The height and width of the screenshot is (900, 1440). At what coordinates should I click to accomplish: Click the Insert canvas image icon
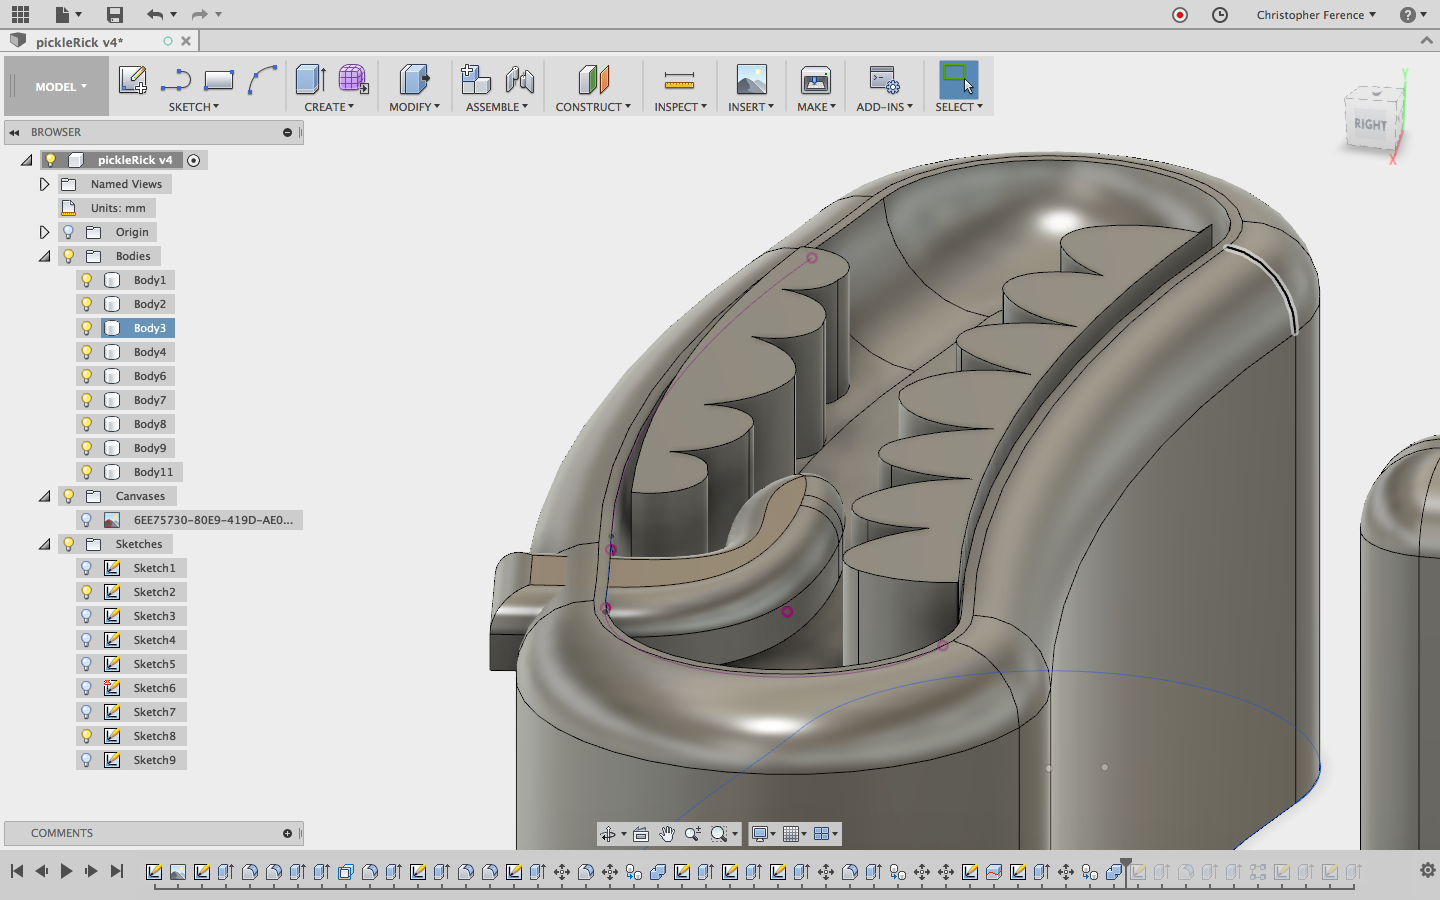click(x=751, y=80)
